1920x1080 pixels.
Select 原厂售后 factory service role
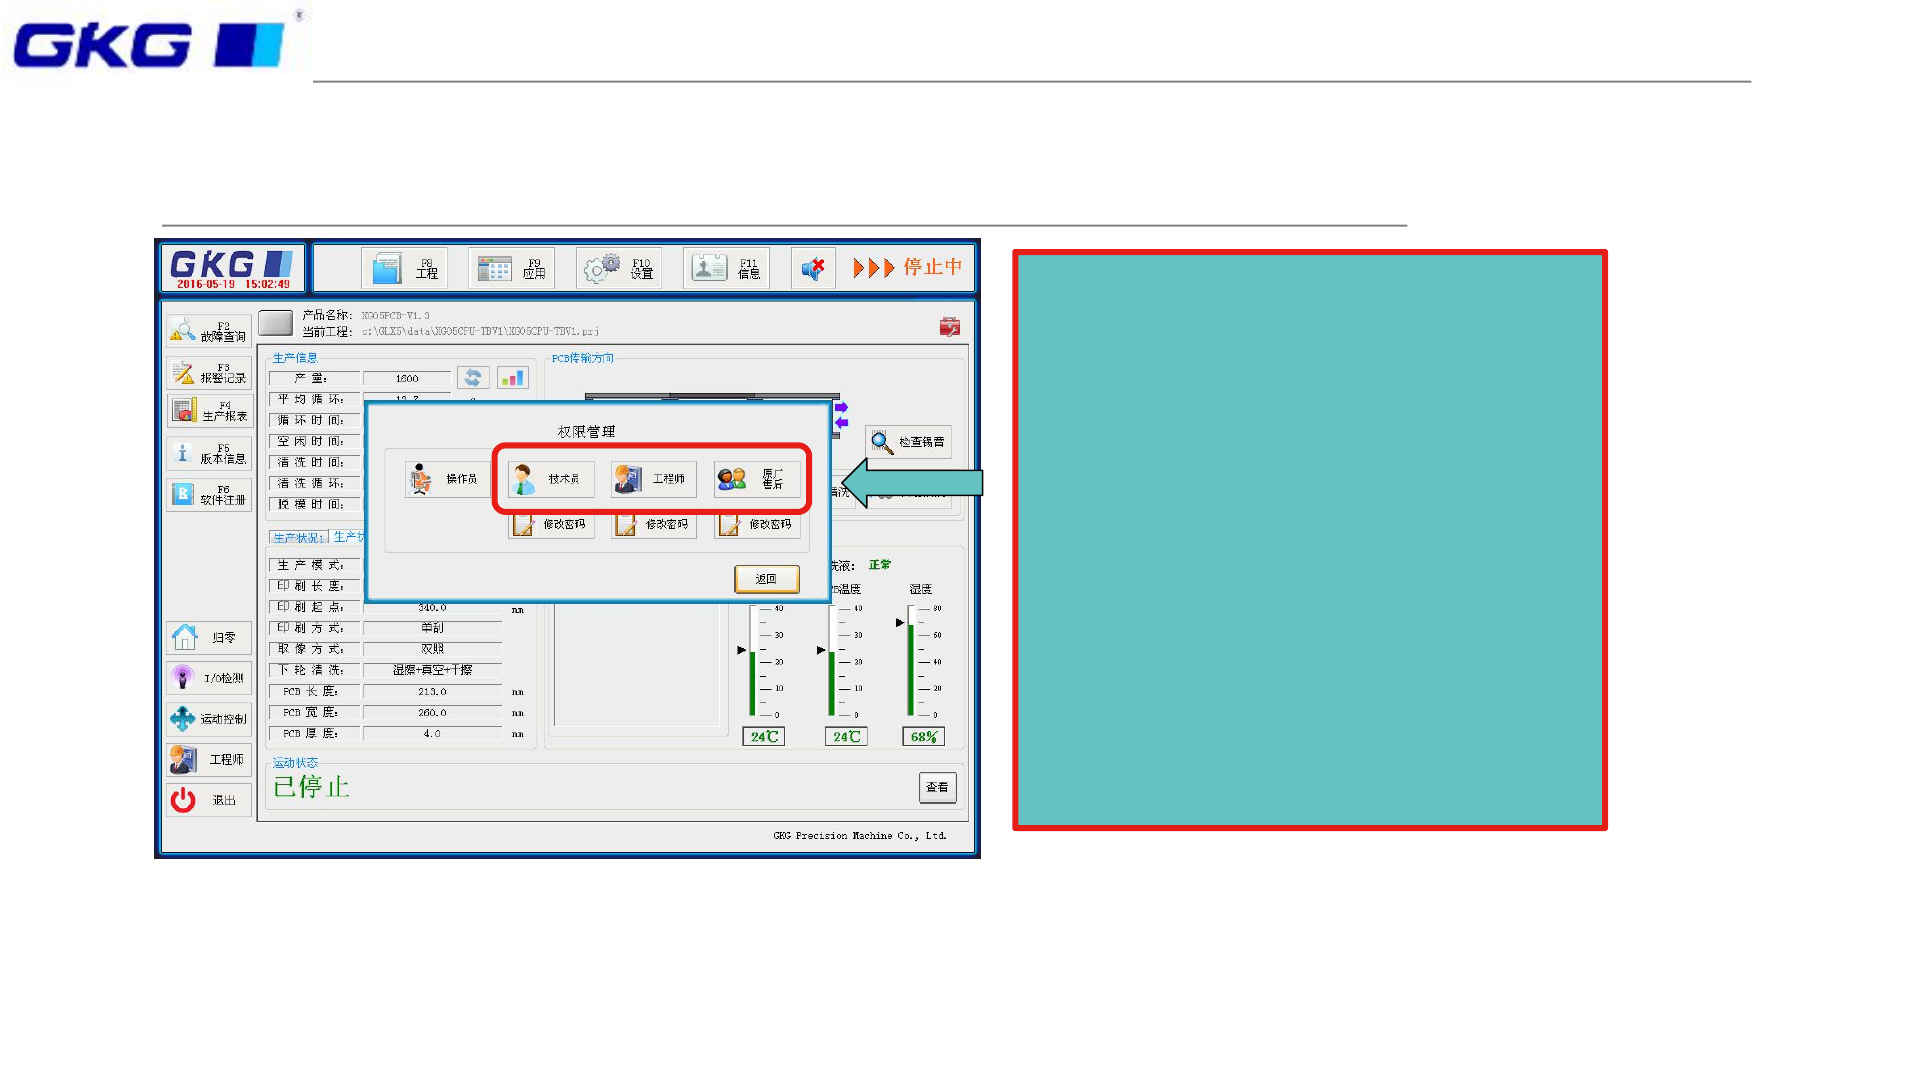pyautogui.click(x=756, y=480)
